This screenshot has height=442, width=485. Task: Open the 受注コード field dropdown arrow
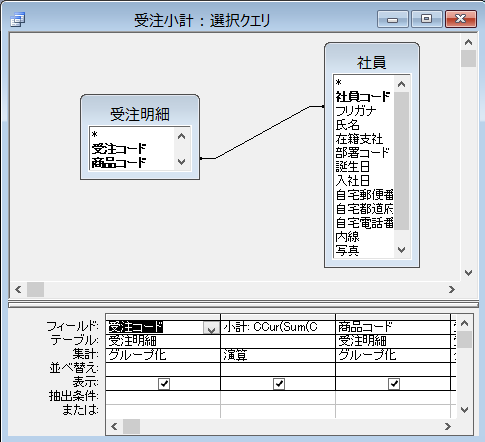point(211,328)
